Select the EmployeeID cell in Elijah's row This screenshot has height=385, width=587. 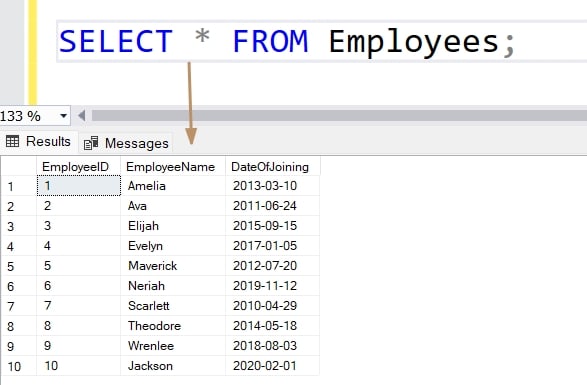tap(79, 226)
